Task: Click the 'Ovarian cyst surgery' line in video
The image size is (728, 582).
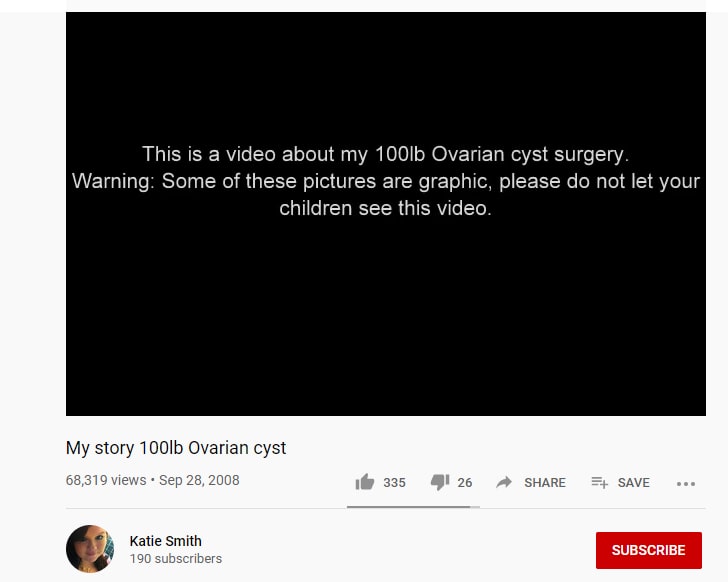Action: [385, 154]
